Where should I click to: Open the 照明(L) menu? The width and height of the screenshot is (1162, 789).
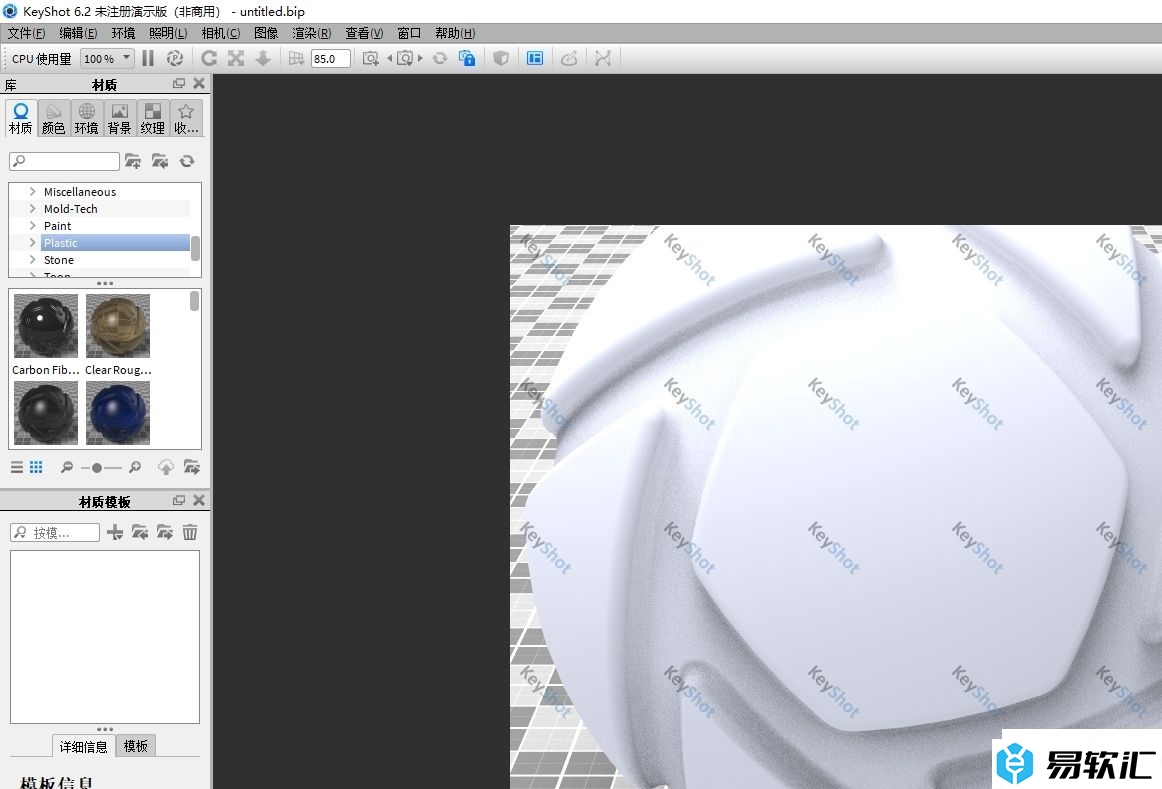(x=168, y=33)
